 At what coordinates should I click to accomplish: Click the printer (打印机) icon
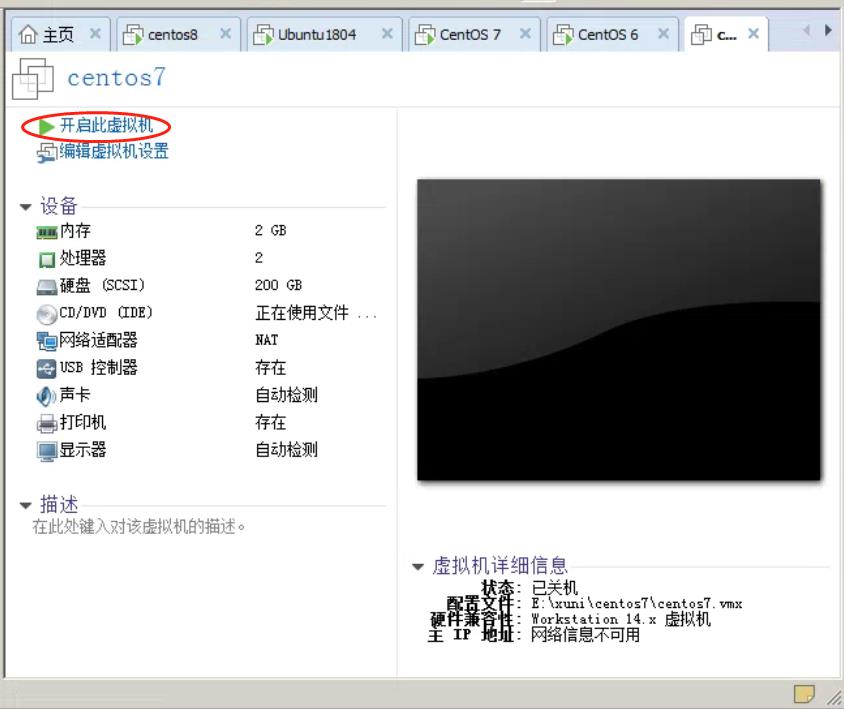(47, 424)
